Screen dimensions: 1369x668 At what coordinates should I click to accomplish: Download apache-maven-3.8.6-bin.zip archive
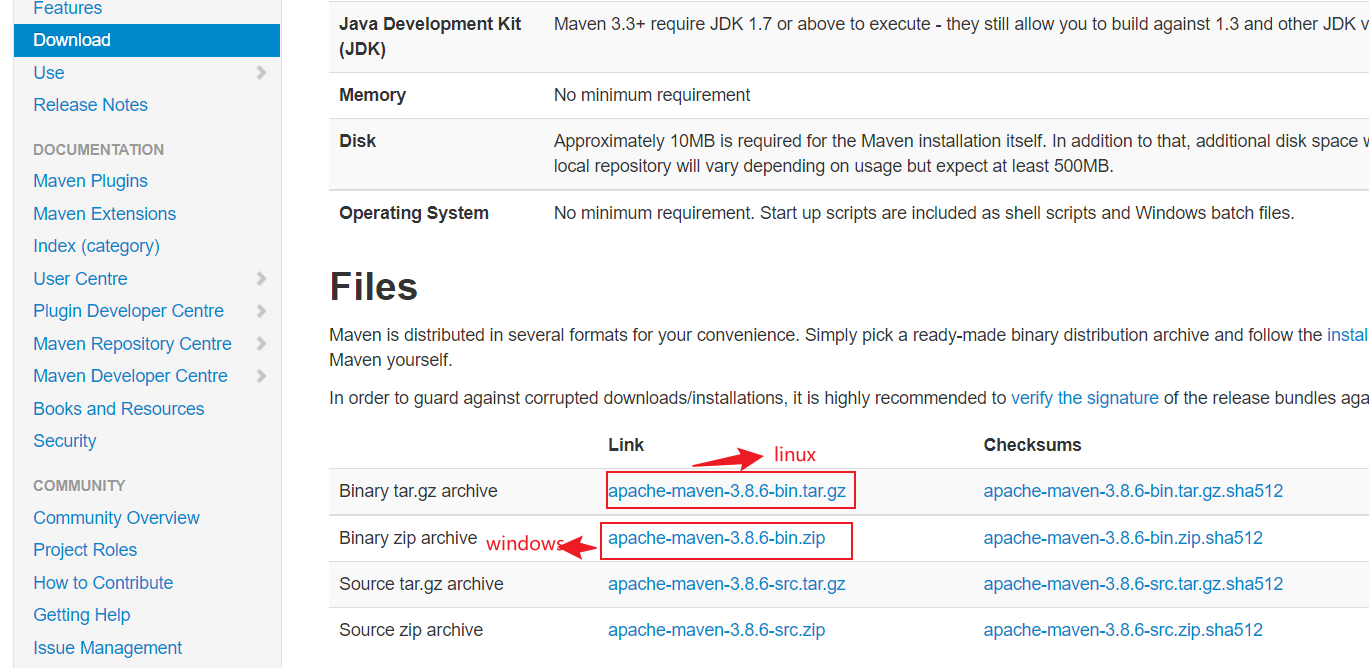click(x=716, y=538)
